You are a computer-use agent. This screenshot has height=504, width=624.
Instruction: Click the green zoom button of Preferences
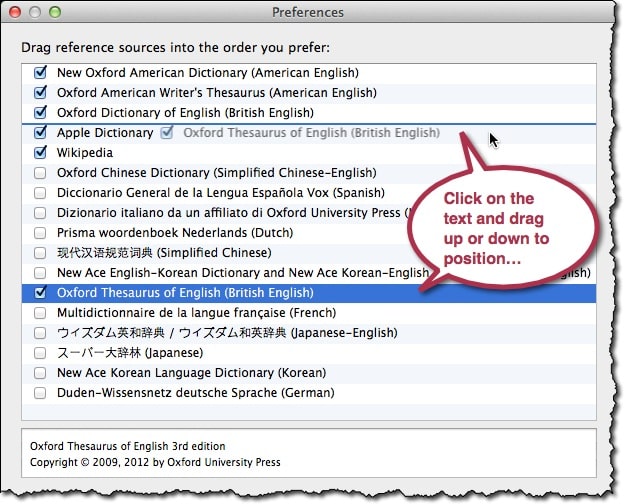click(55, 12)
